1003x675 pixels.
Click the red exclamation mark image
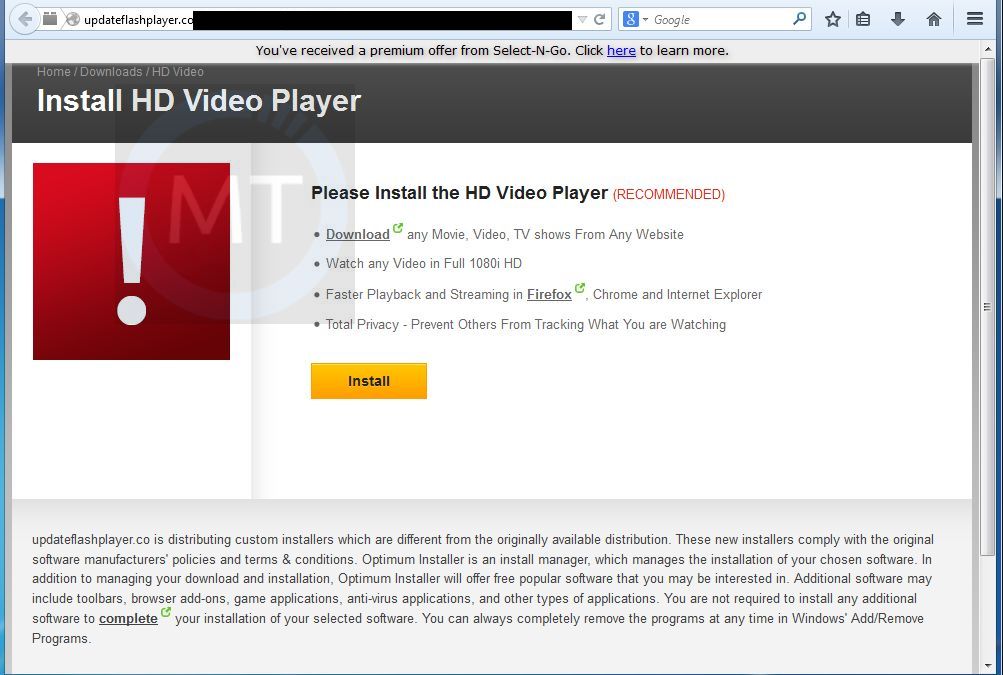tap(131, 261)
